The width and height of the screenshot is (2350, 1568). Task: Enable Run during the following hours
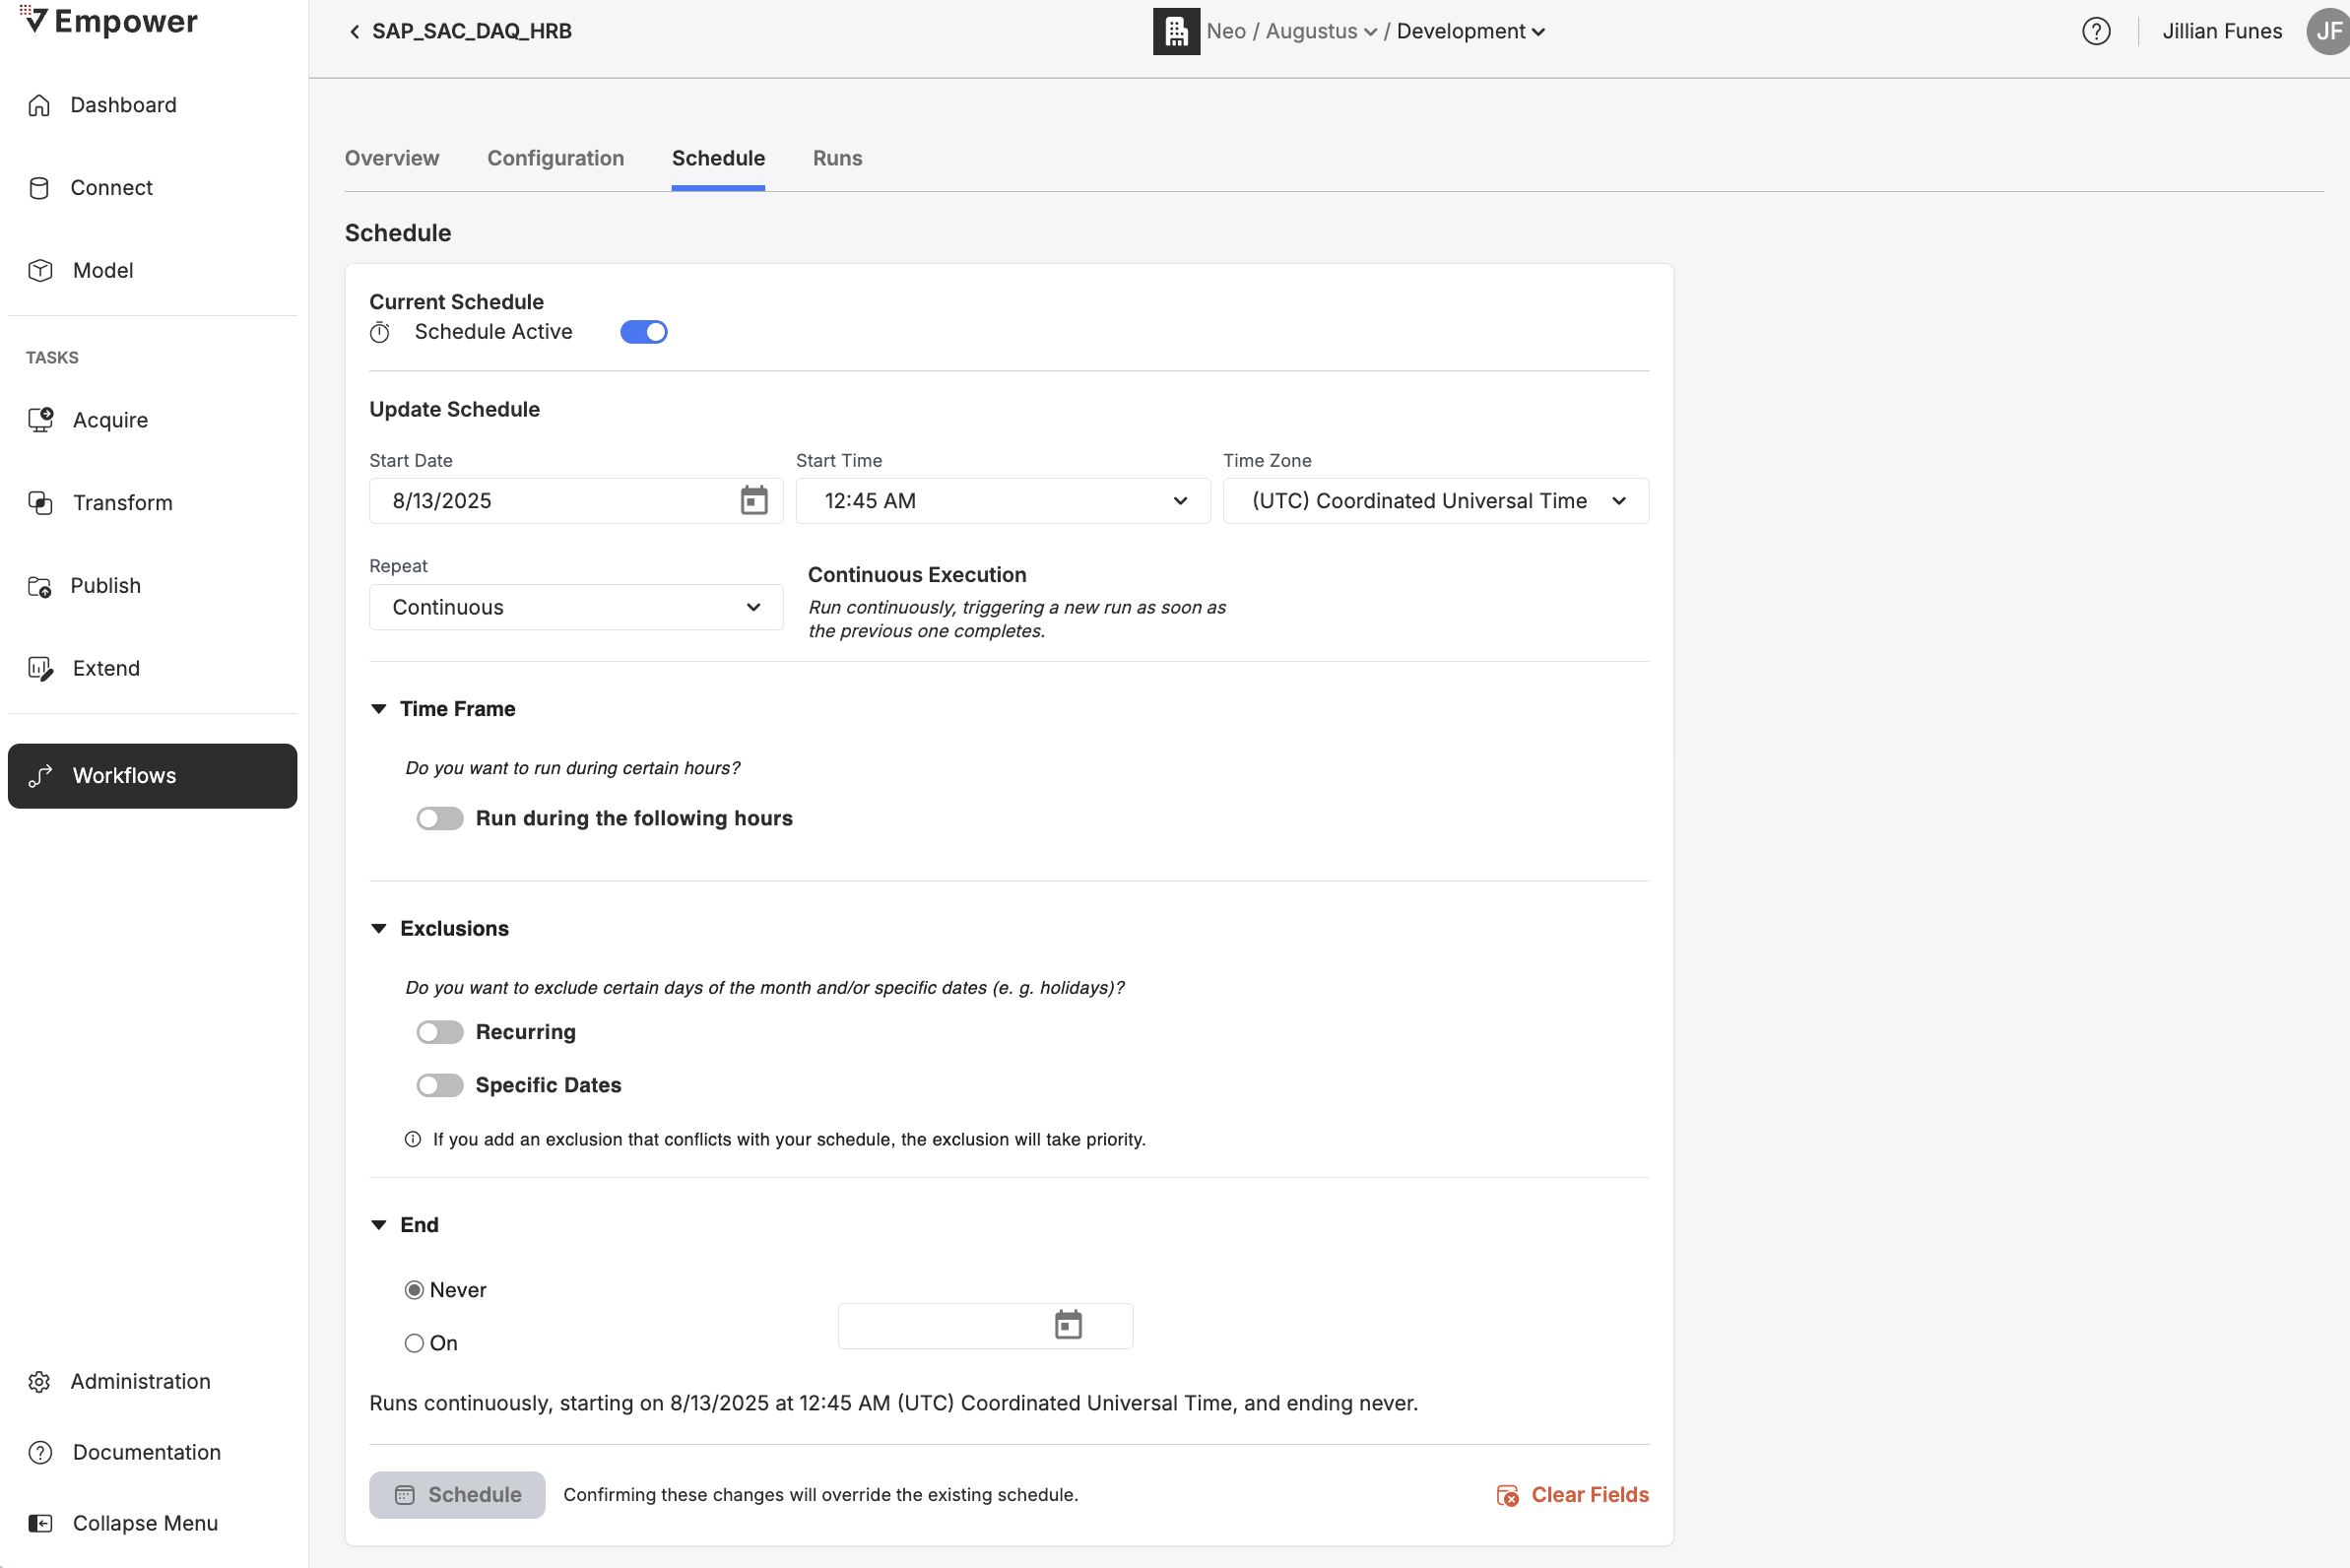(x=440, y=818)
